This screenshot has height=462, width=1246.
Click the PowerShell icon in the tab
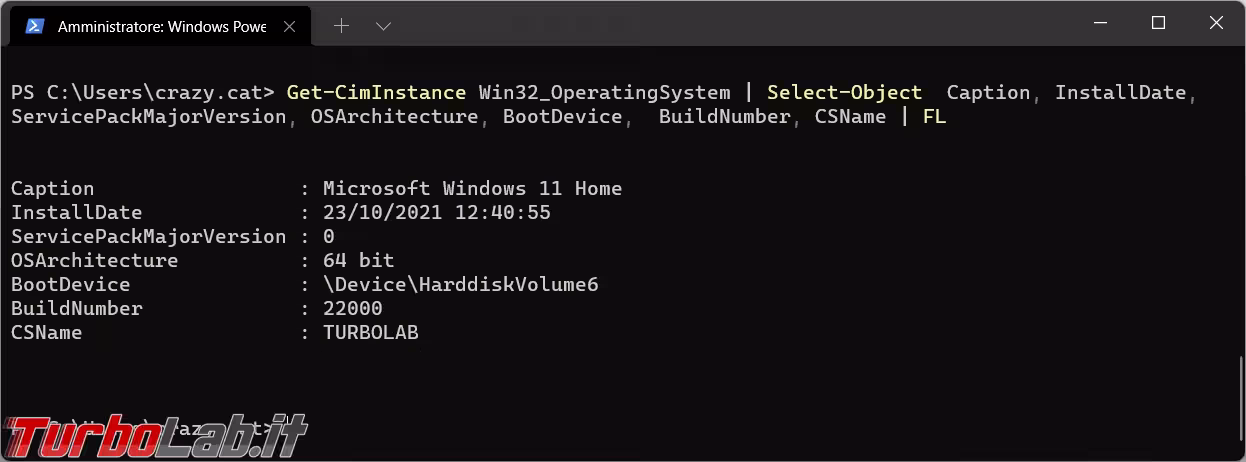click(x=34, y=27)
